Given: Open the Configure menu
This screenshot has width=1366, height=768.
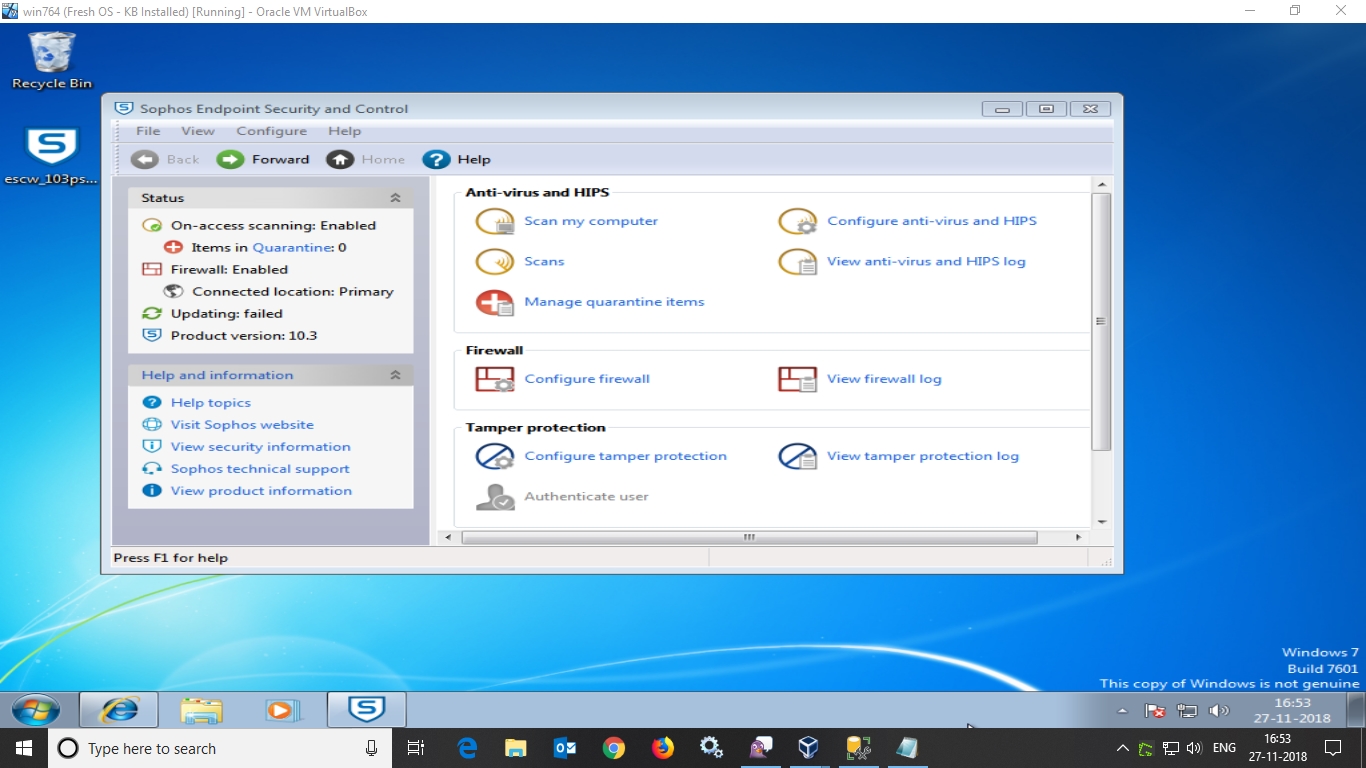Looking at the screenshot, I should tap(272, 131).
